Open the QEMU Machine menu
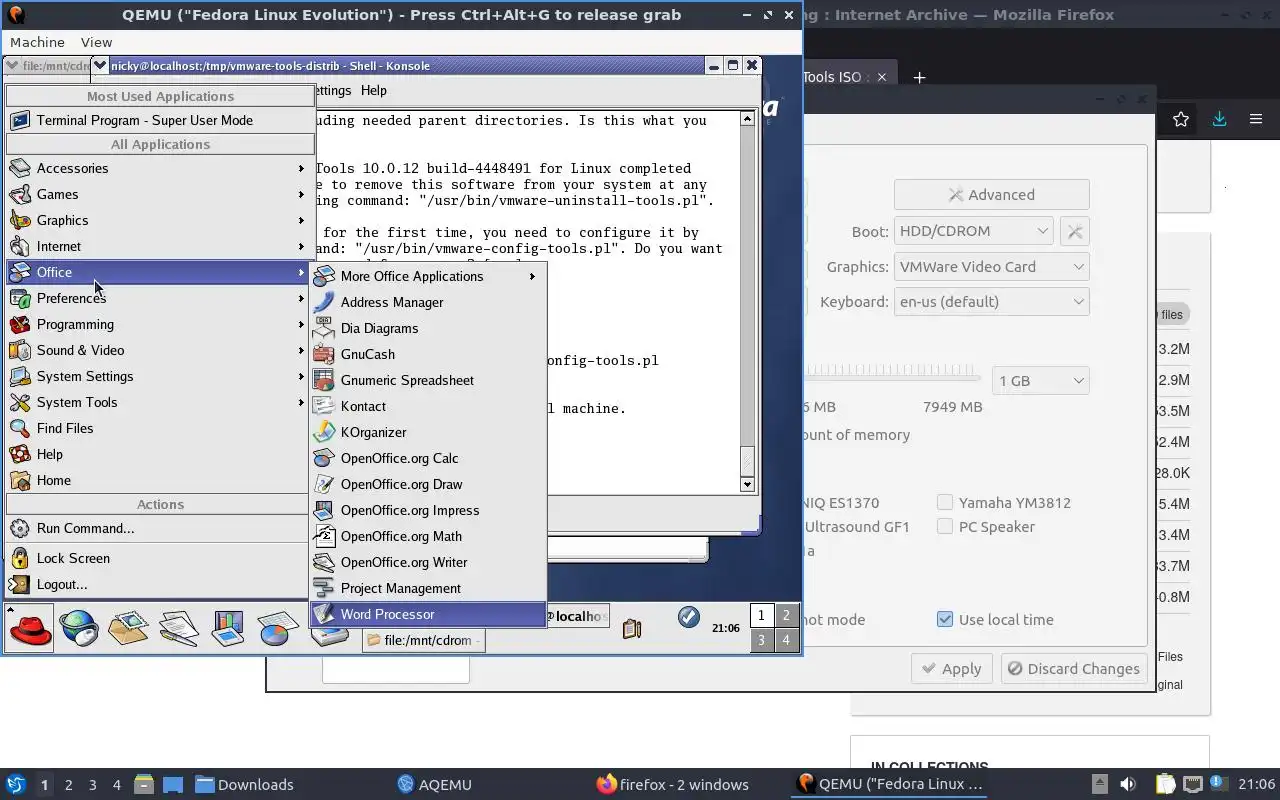 pos(37,42)
